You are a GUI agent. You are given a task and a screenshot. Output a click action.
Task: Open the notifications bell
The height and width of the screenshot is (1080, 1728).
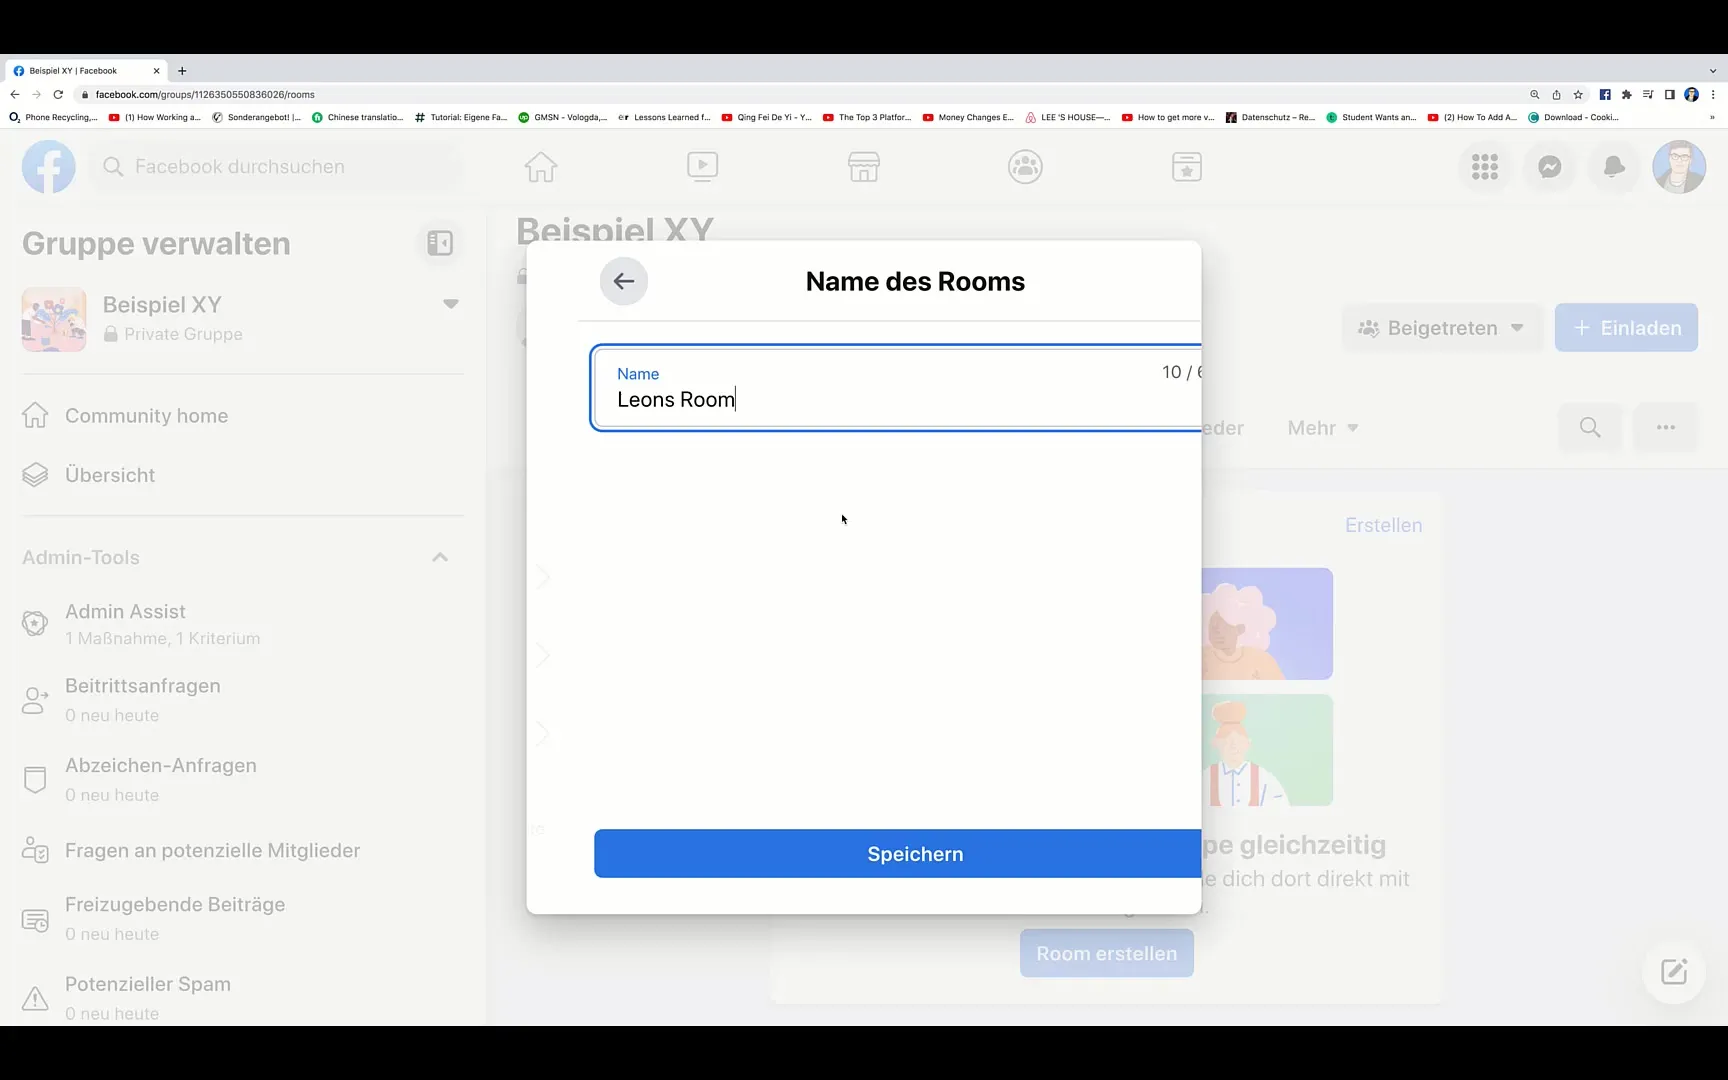point(1614,167)
